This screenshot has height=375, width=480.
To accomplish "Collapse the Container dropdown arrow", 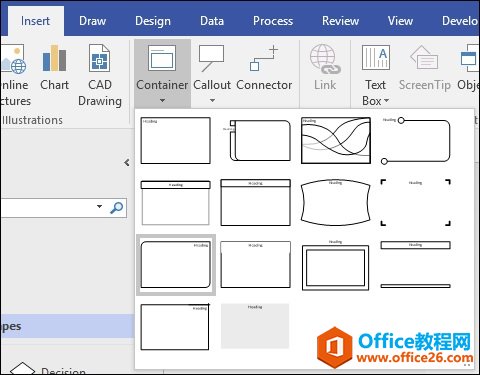I will pyautogui.click(x=162, y=100).
